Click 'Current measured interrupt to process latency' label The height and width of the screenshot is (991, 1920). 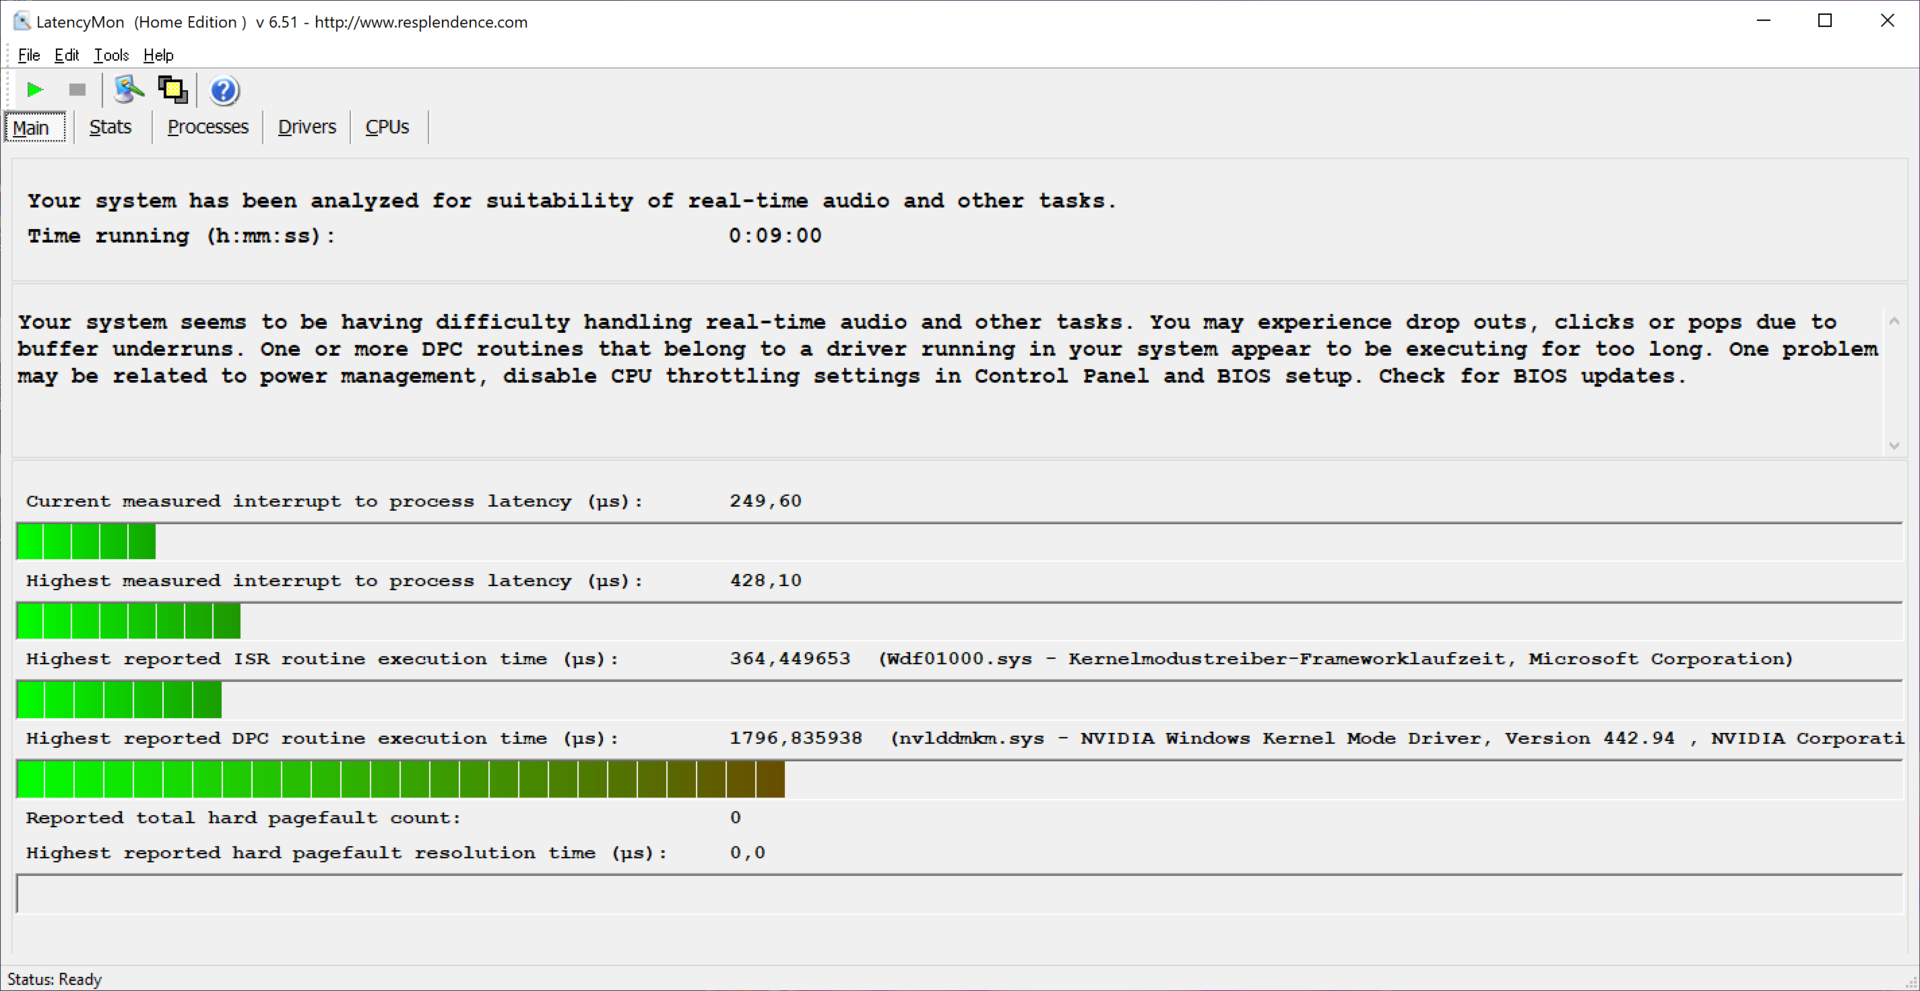334,501
